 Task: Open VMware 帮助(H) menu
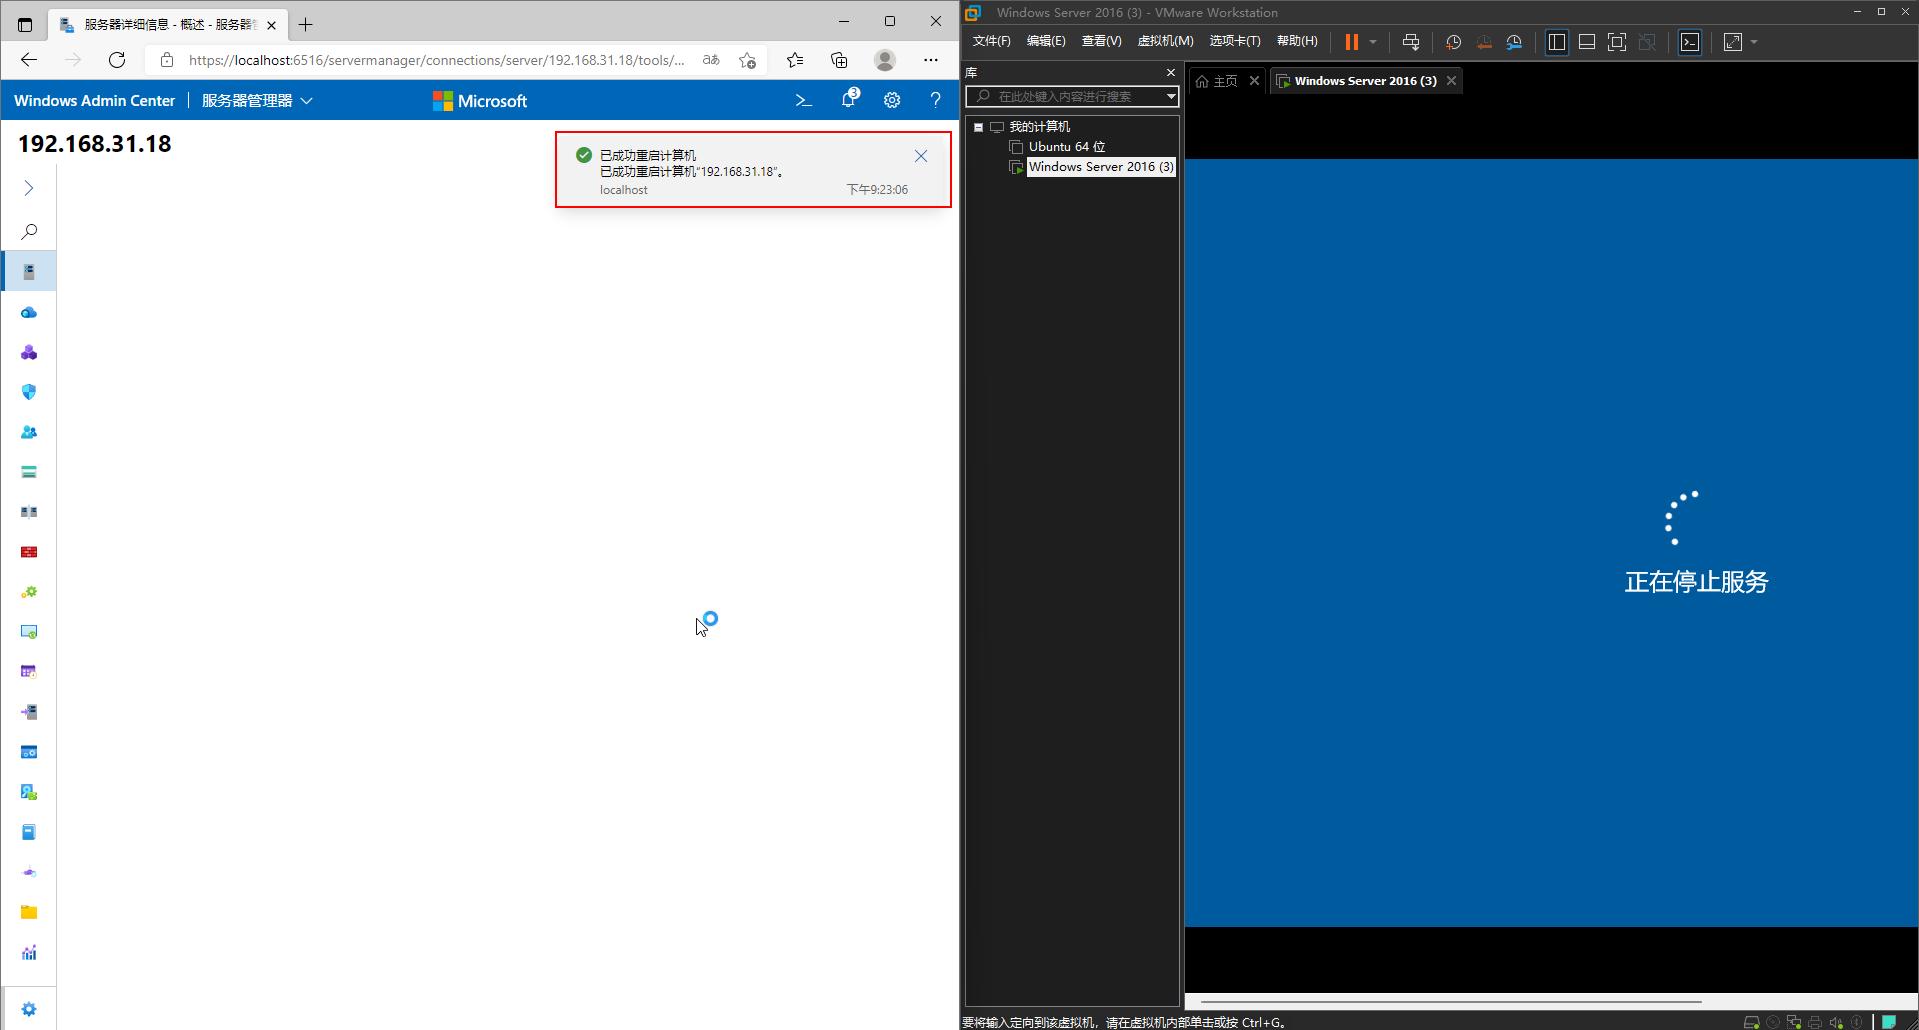point(1297,41)
